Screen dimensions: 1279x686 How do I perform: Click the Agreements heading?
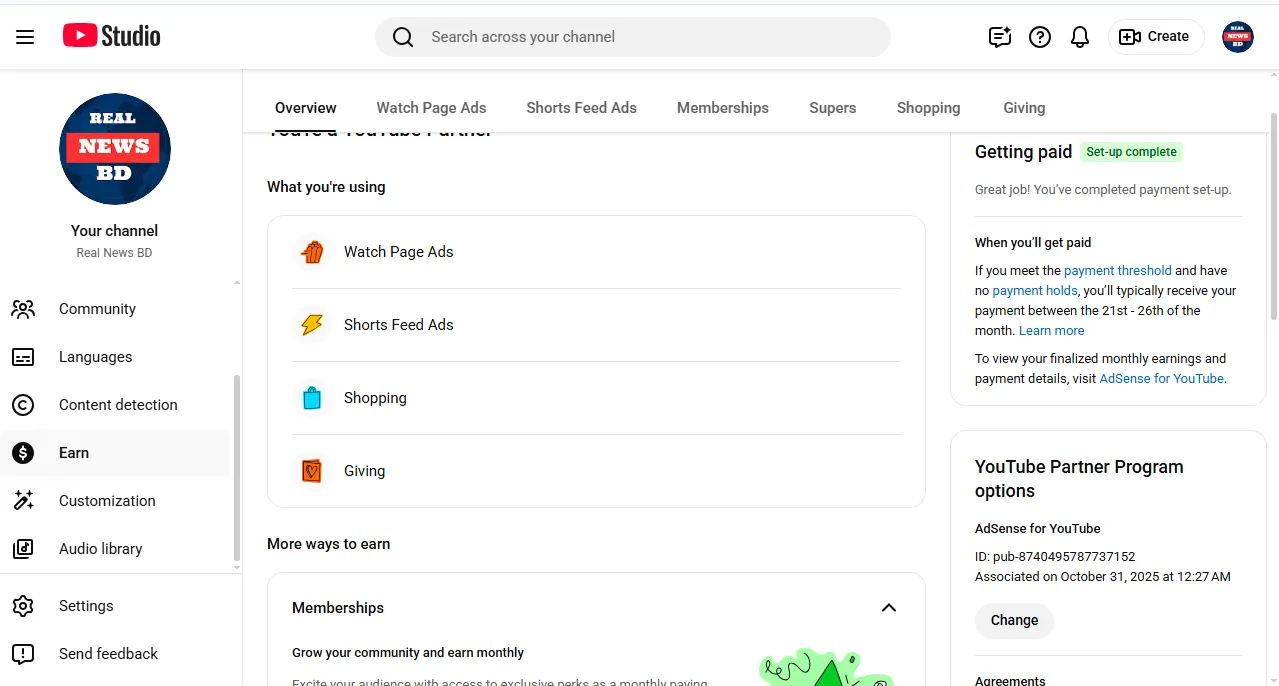(x=1010, y=680)
